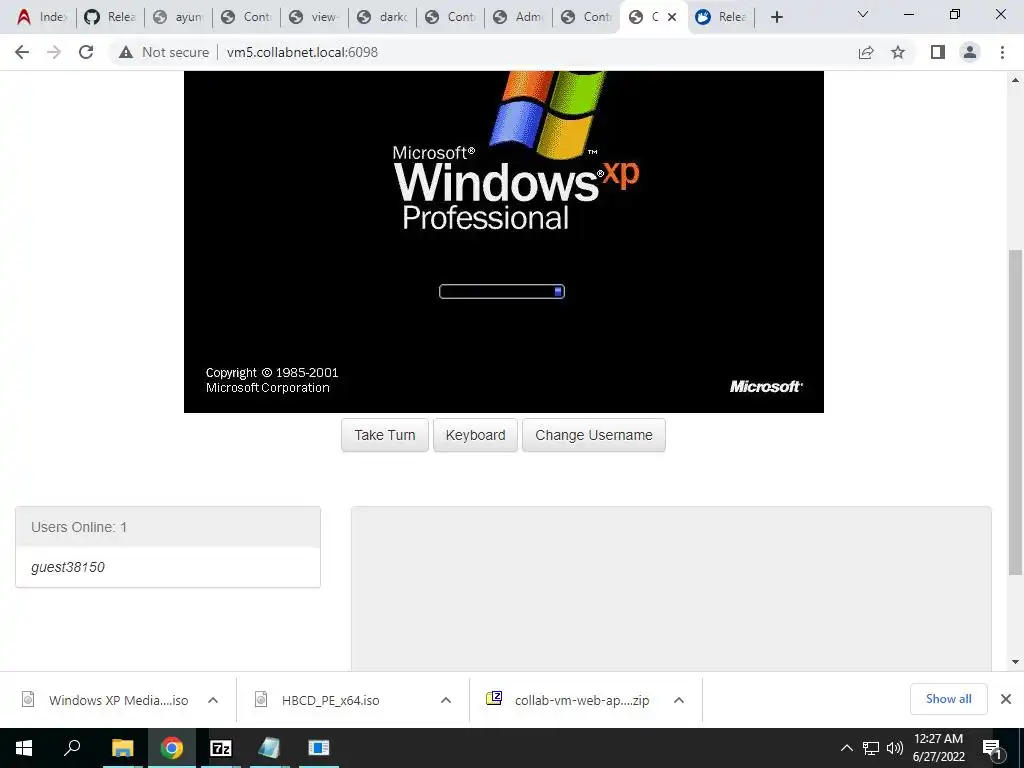The image size is (1024, 768).
Task: Switch to the ayun tab
Action: point(178,17)
